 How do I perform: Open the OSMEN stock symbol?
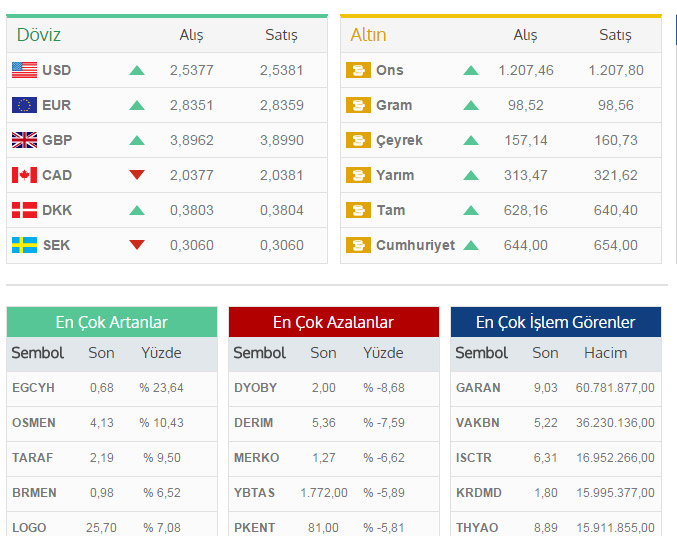tap(34, 422)
